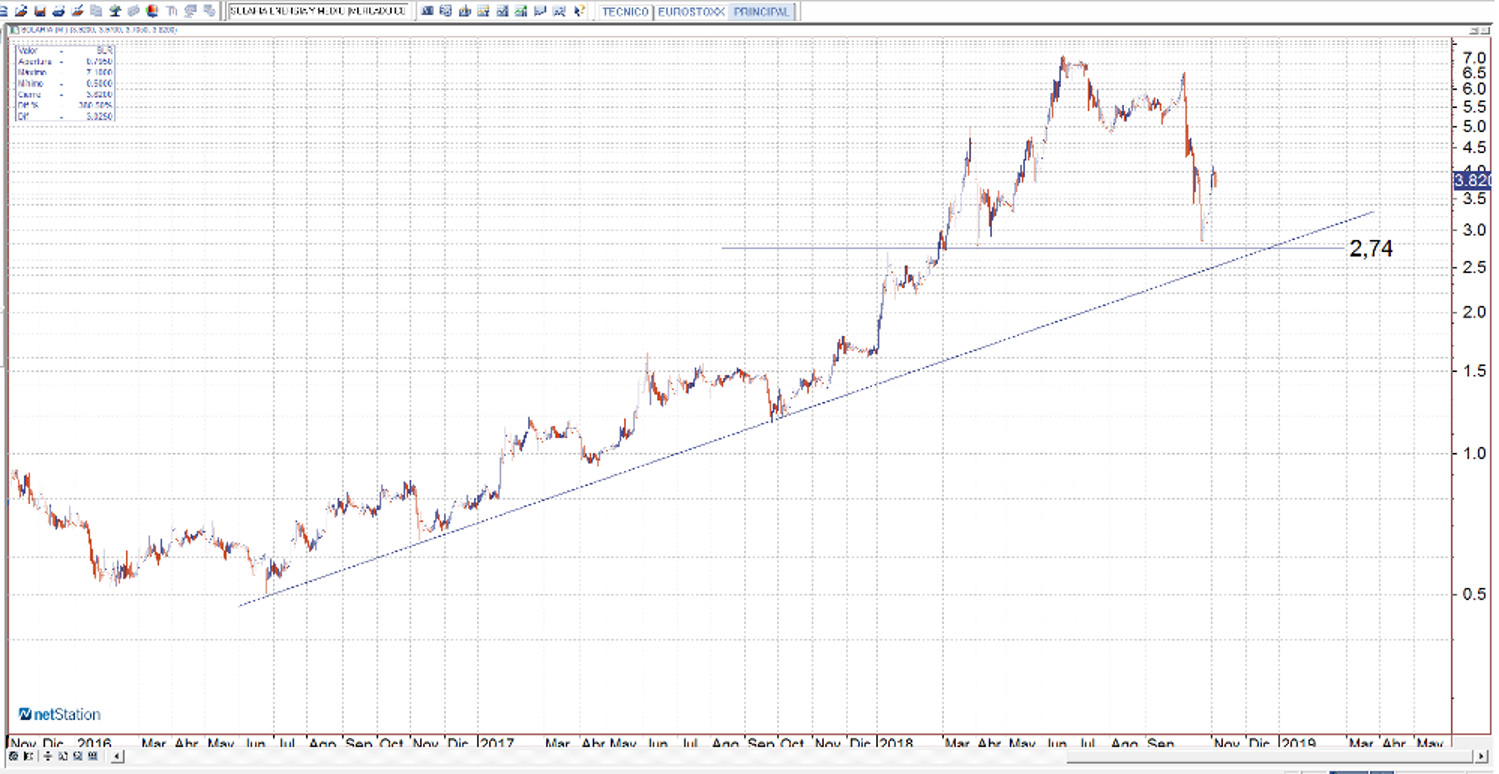The height and width of the screenshot is (774, 1499).
Task: Click the first blue icon right of the symbol field
Action: point(427,11)
